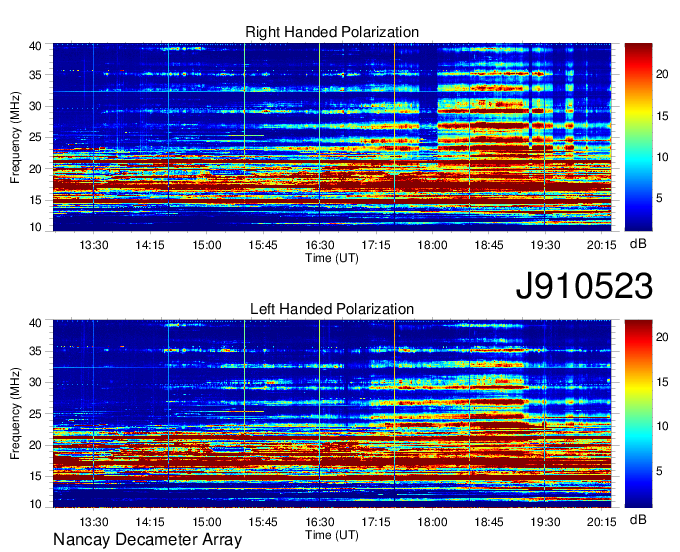Click the 13:30 tick label on the top plot
Image resolution: width=680 pixels, height=552 pixels.
[94, 245]
